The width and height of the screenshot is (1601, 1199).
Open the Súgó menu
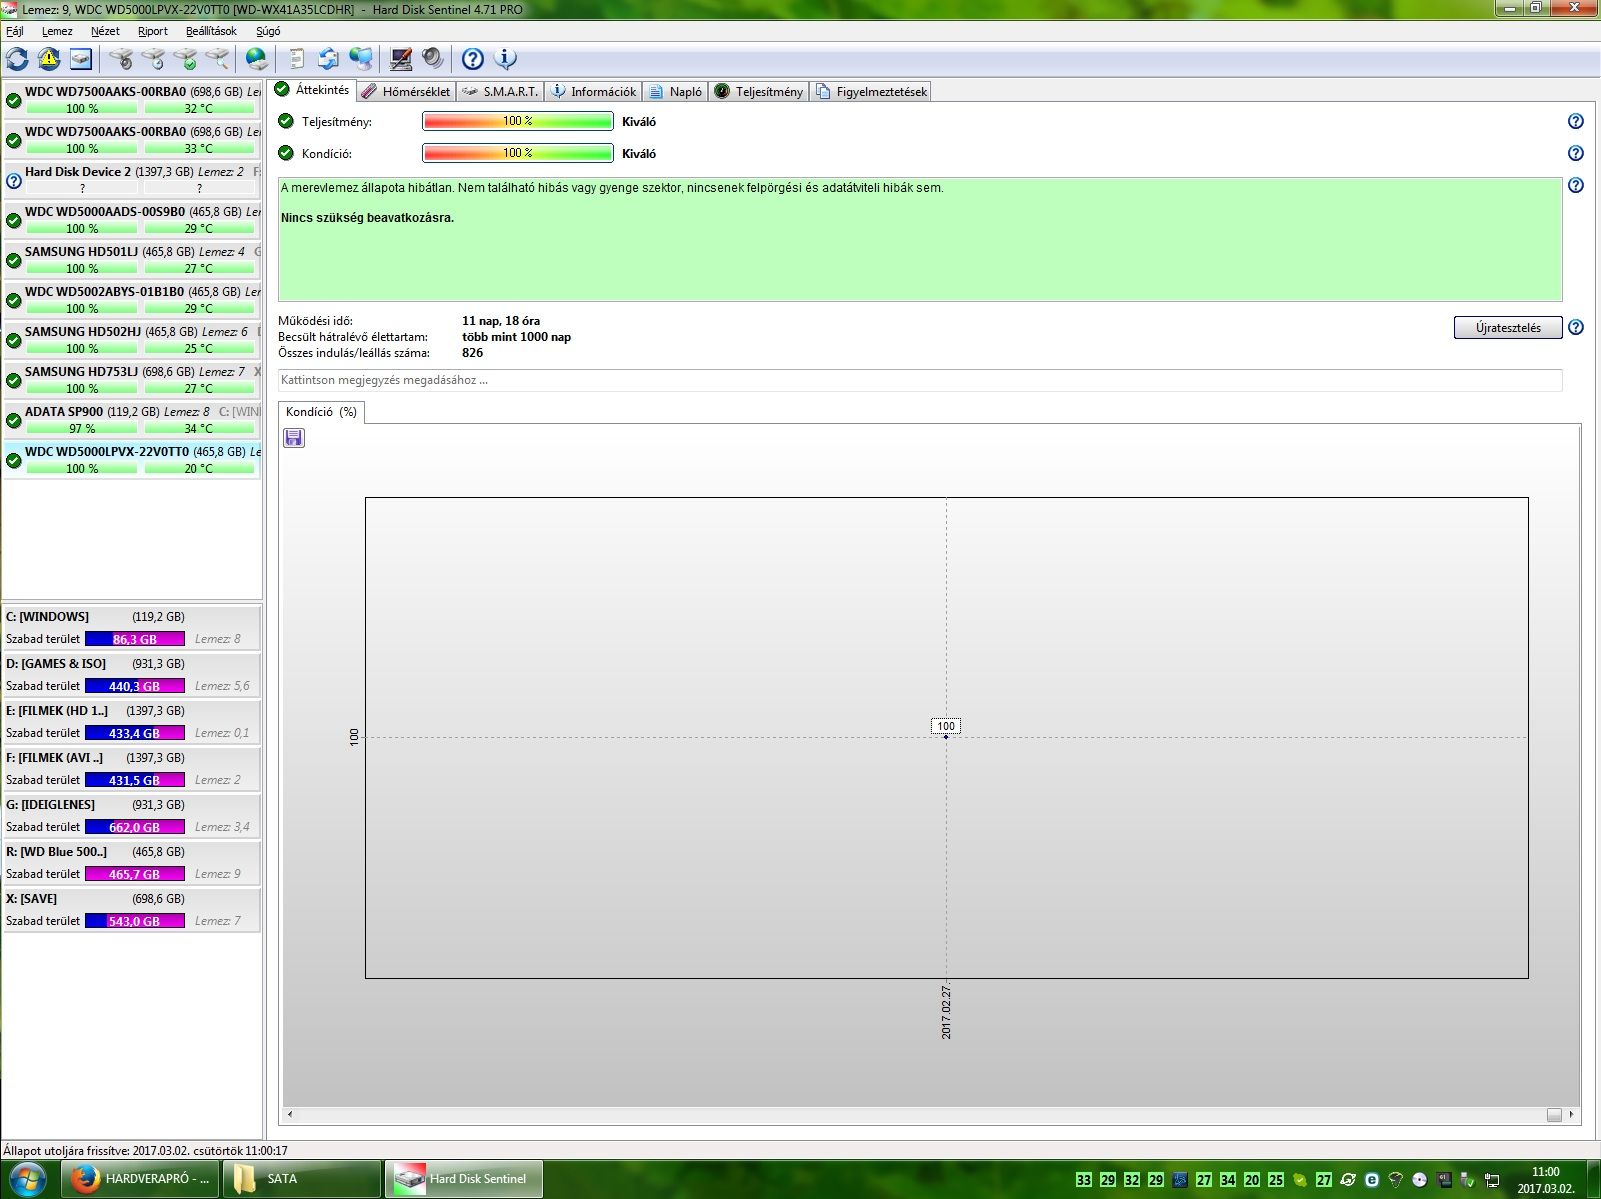click(268, 31)
